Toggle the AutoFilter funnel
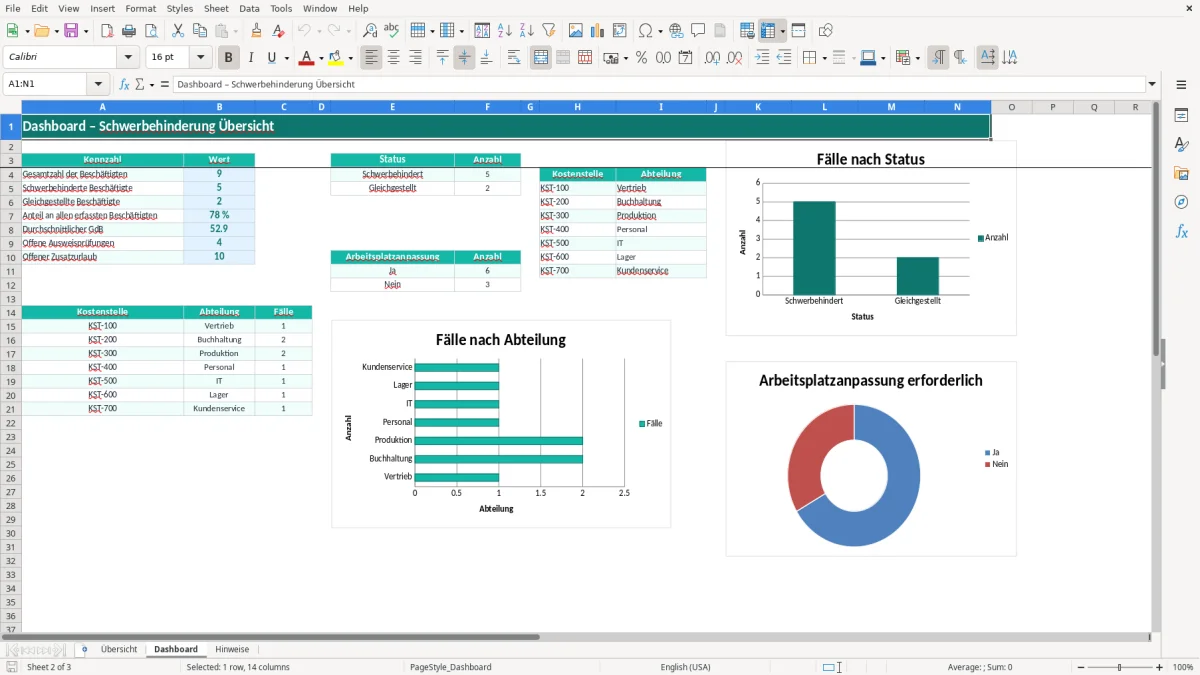Viewport: 1200px width, 675px height. pyautogui.click(x=548, y=31)
